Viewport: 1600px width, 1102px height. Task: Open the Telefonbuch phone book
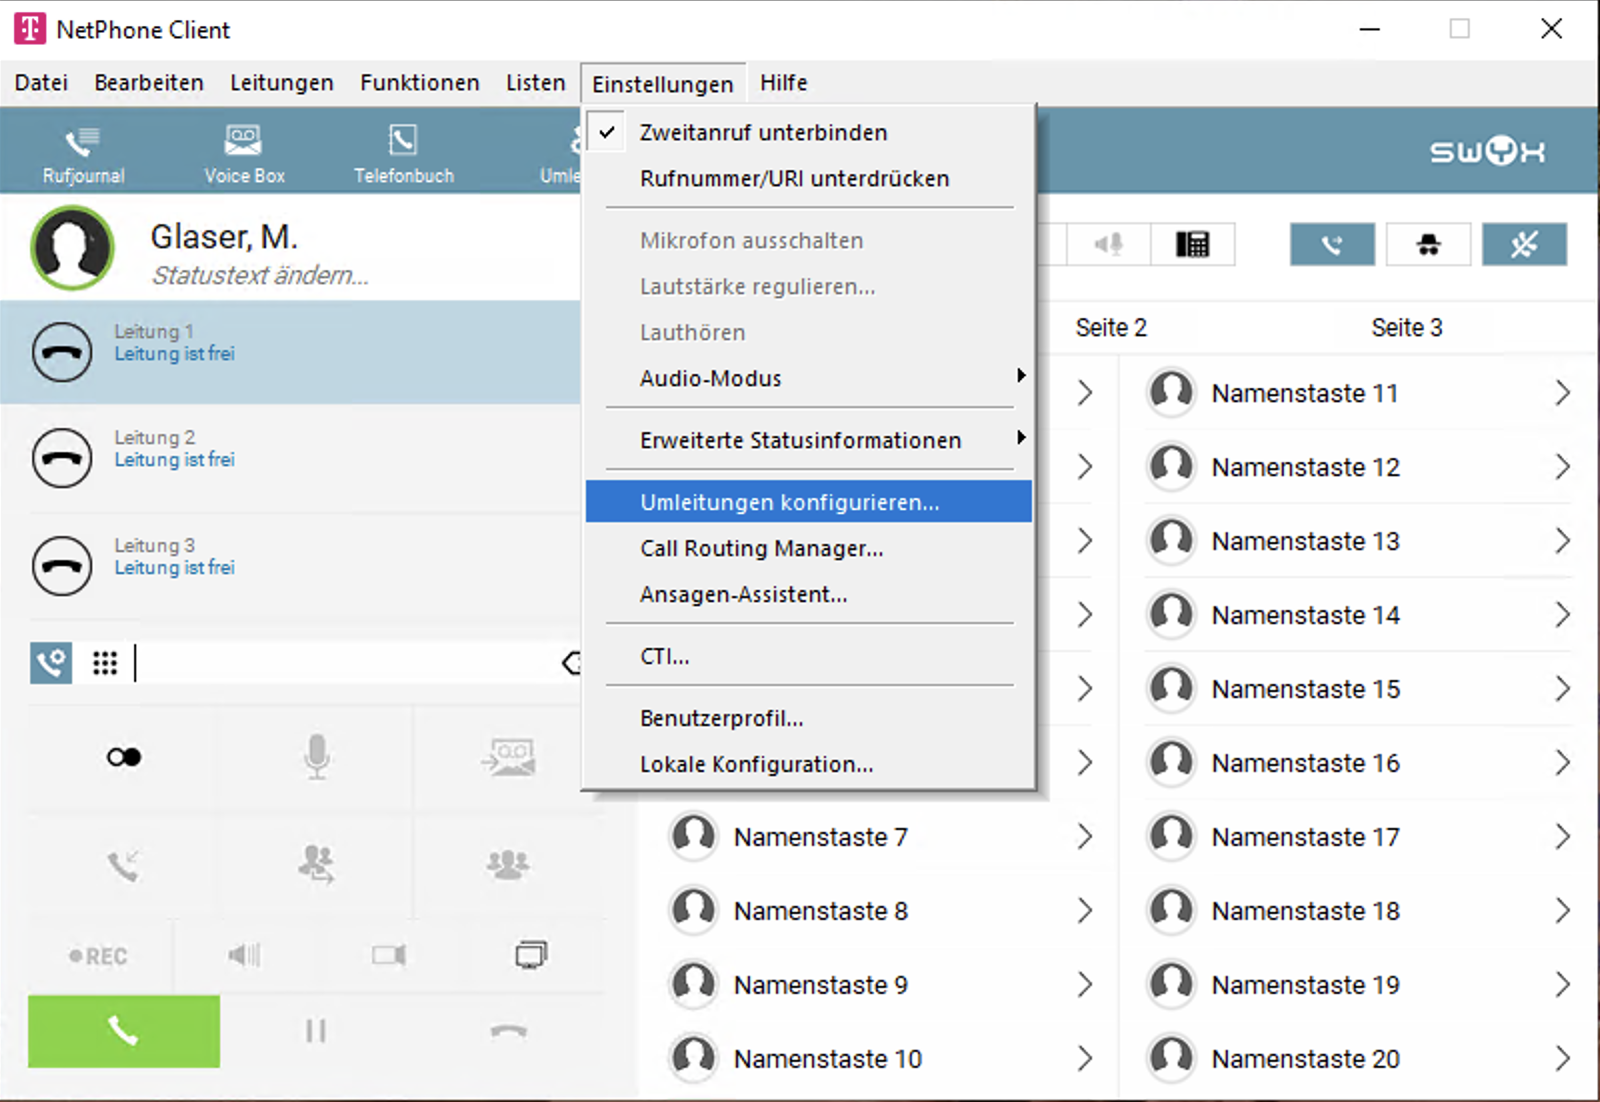point(403,153)
